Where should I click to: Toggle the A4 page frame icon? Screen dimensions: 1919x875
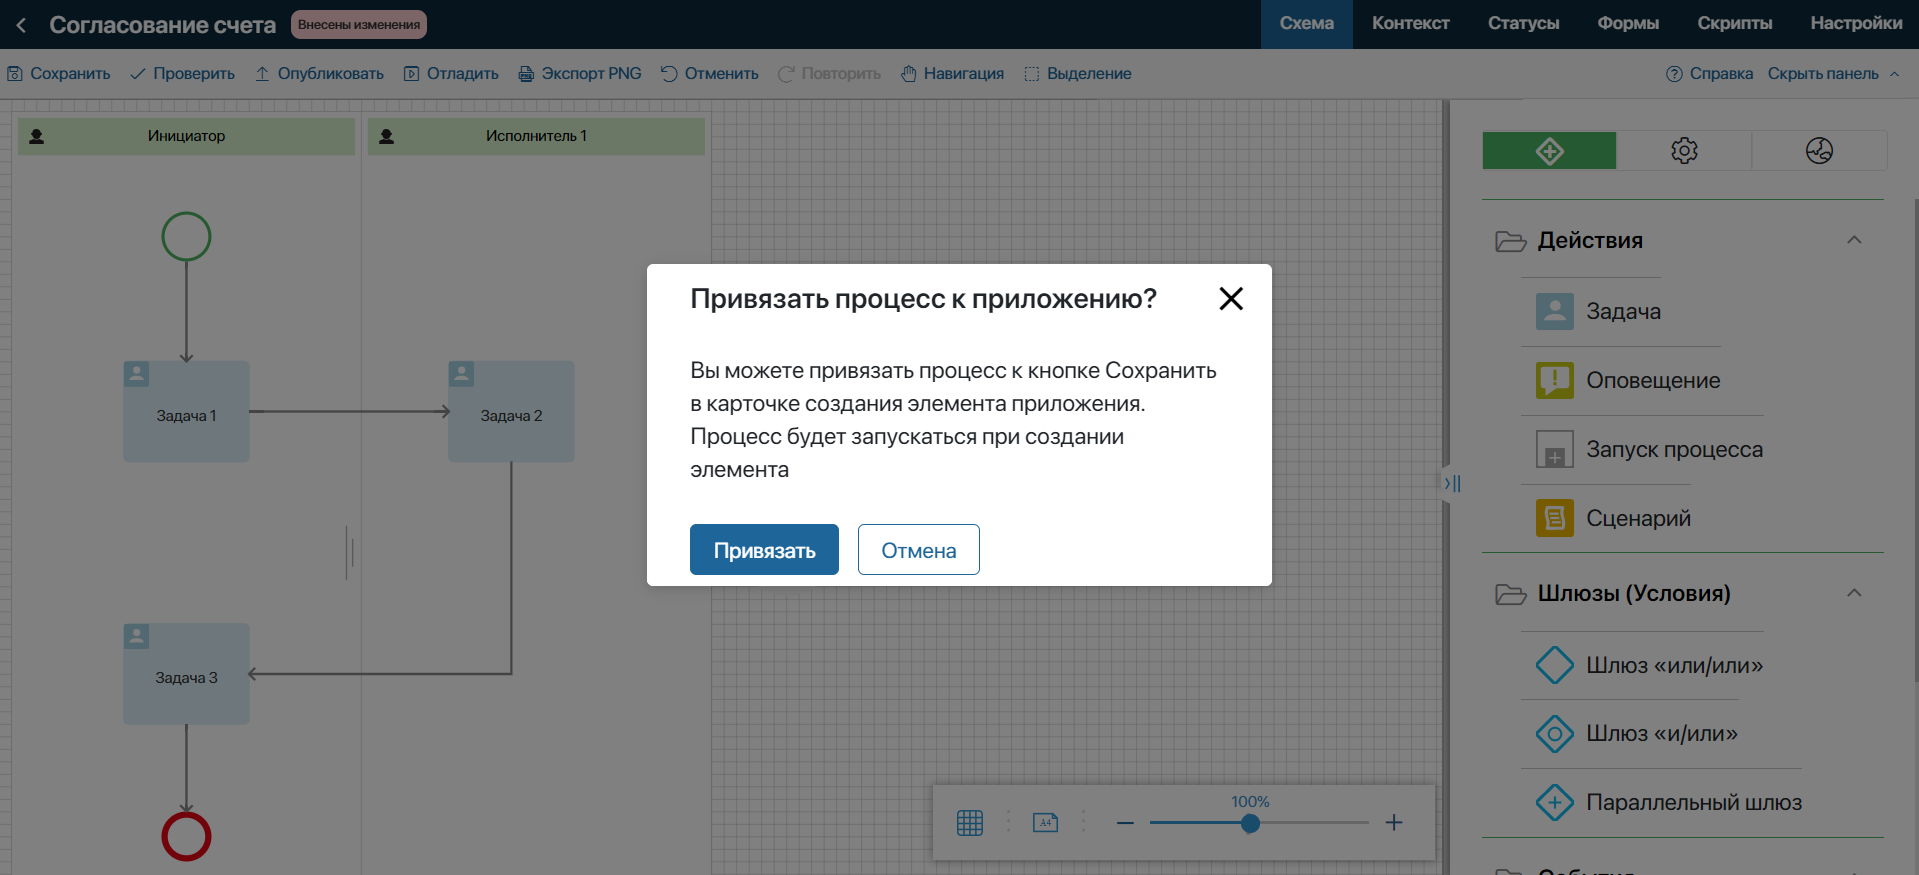coord(1045,823)
